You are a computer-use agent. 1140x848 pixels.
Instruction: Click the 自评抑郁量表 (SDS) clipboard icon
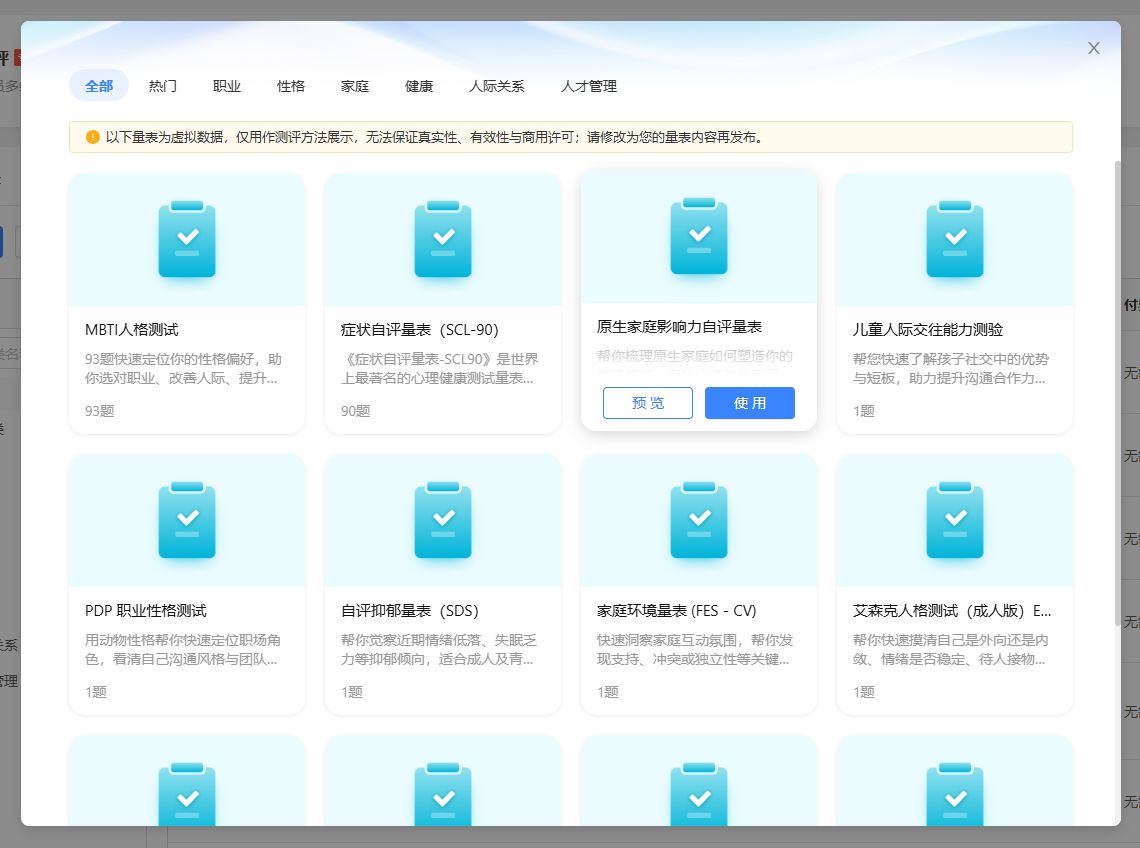pyautogui.click(x=443, y=520)
